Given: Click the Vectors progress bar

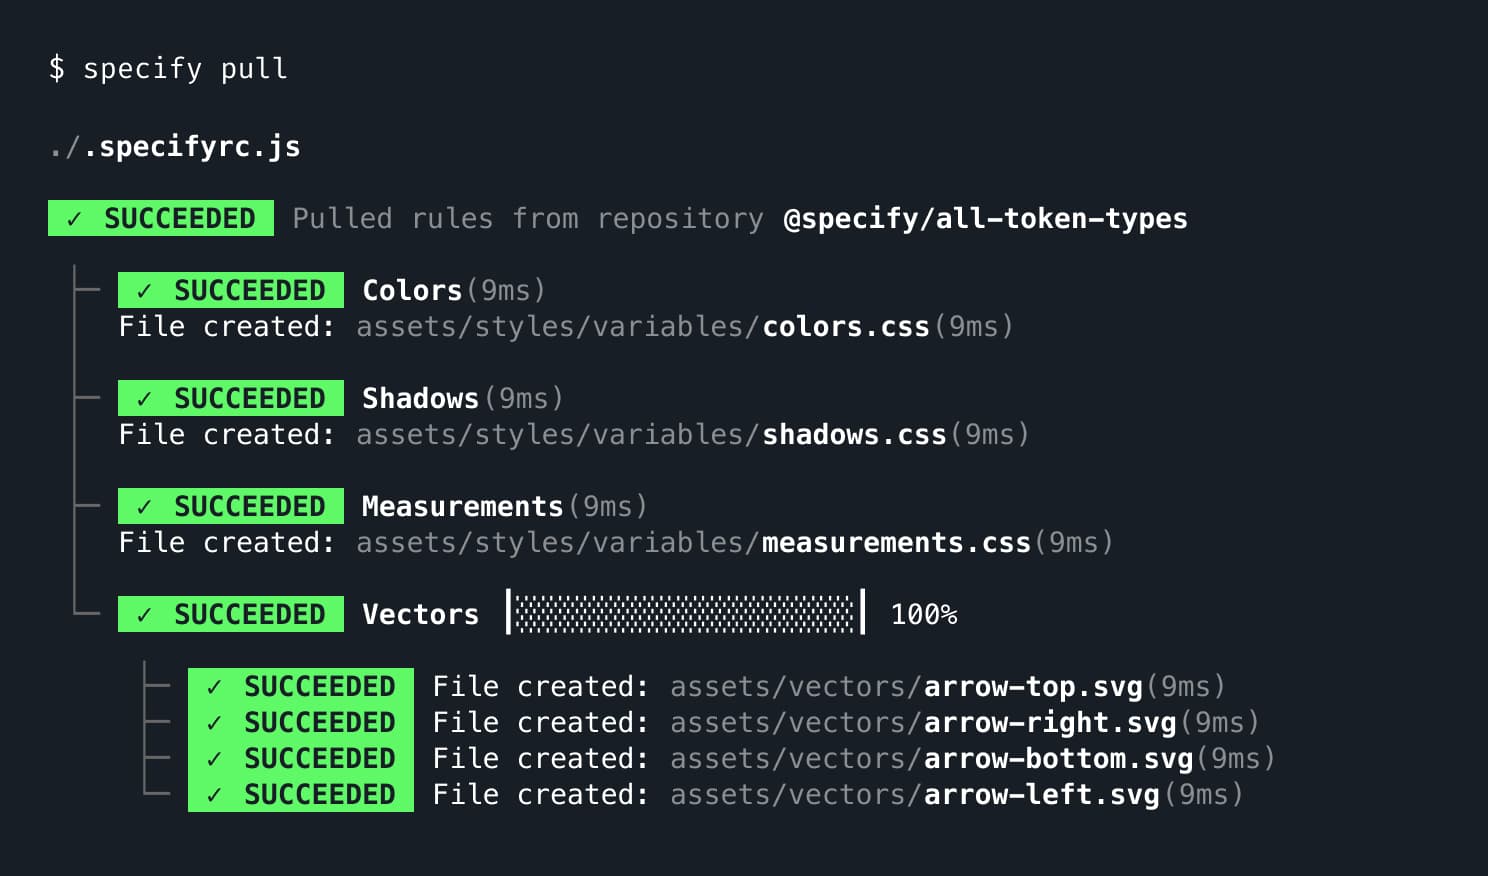Looking at the screenshot, I should click(x=686, y=612).
